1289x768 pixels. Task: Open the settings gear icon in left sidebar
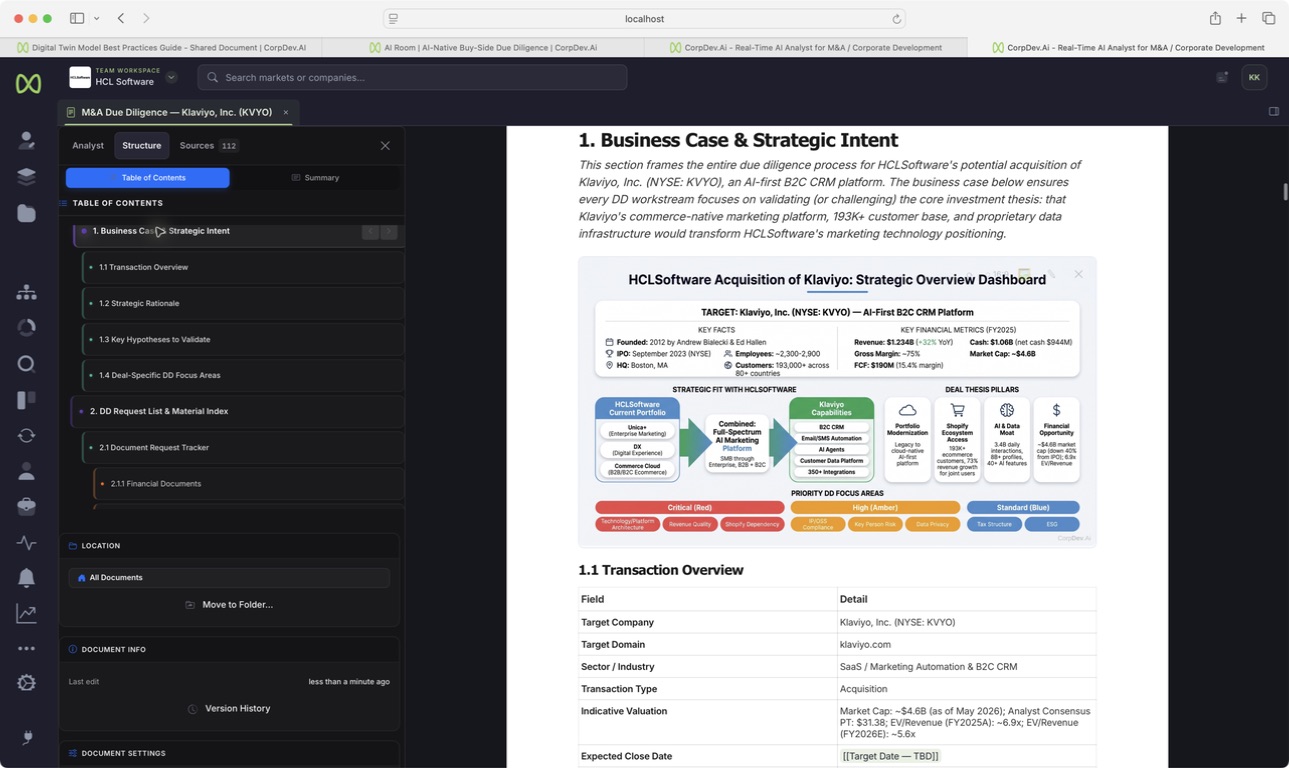(27, 683)
